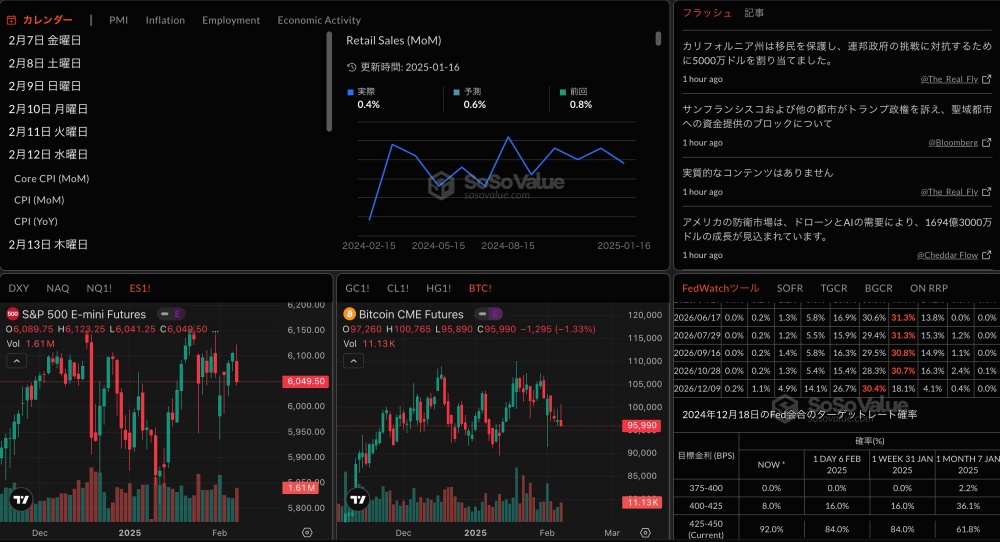Screen dimensions: 1000x542
Task: Click TradingView logo on S&P 500 chart
Action: (x=22, y=500)
